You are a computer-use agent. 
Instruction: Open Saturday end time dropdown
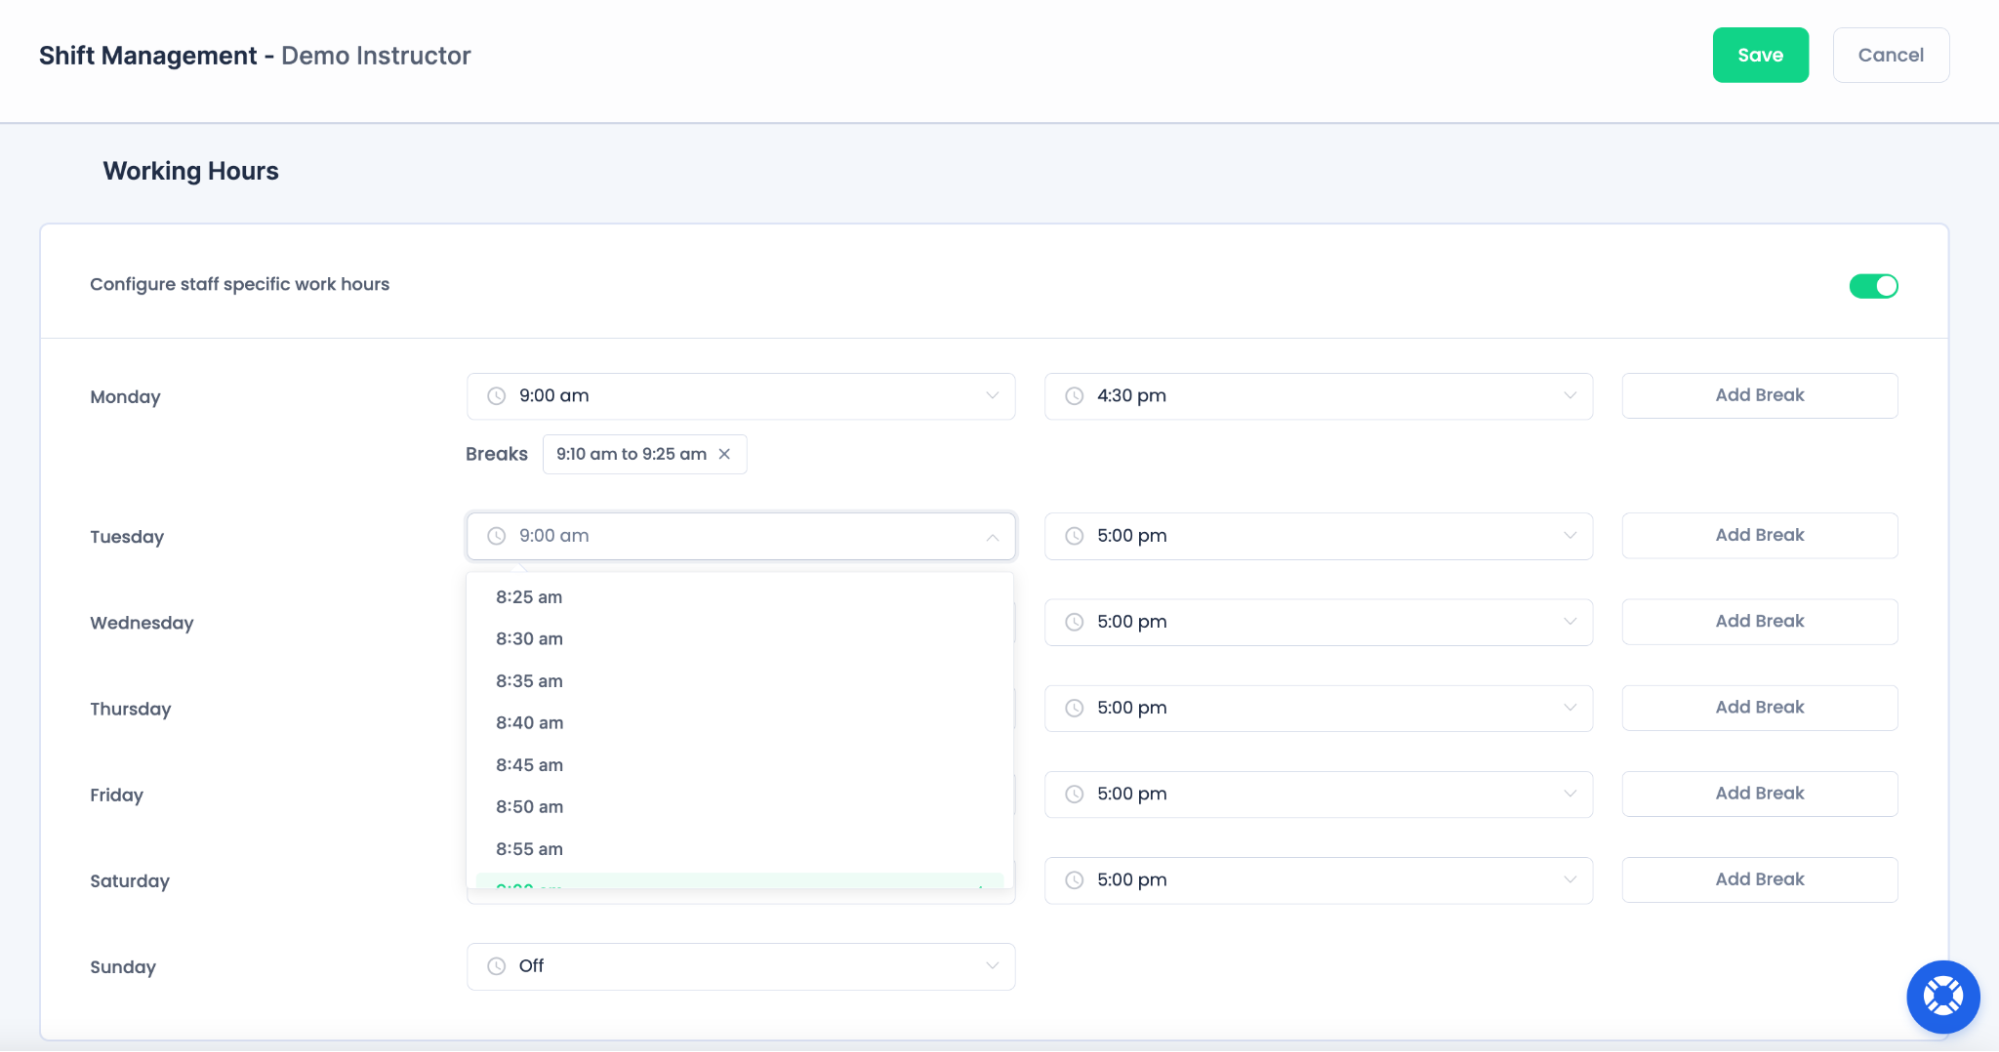click(x=1317, y=880)
